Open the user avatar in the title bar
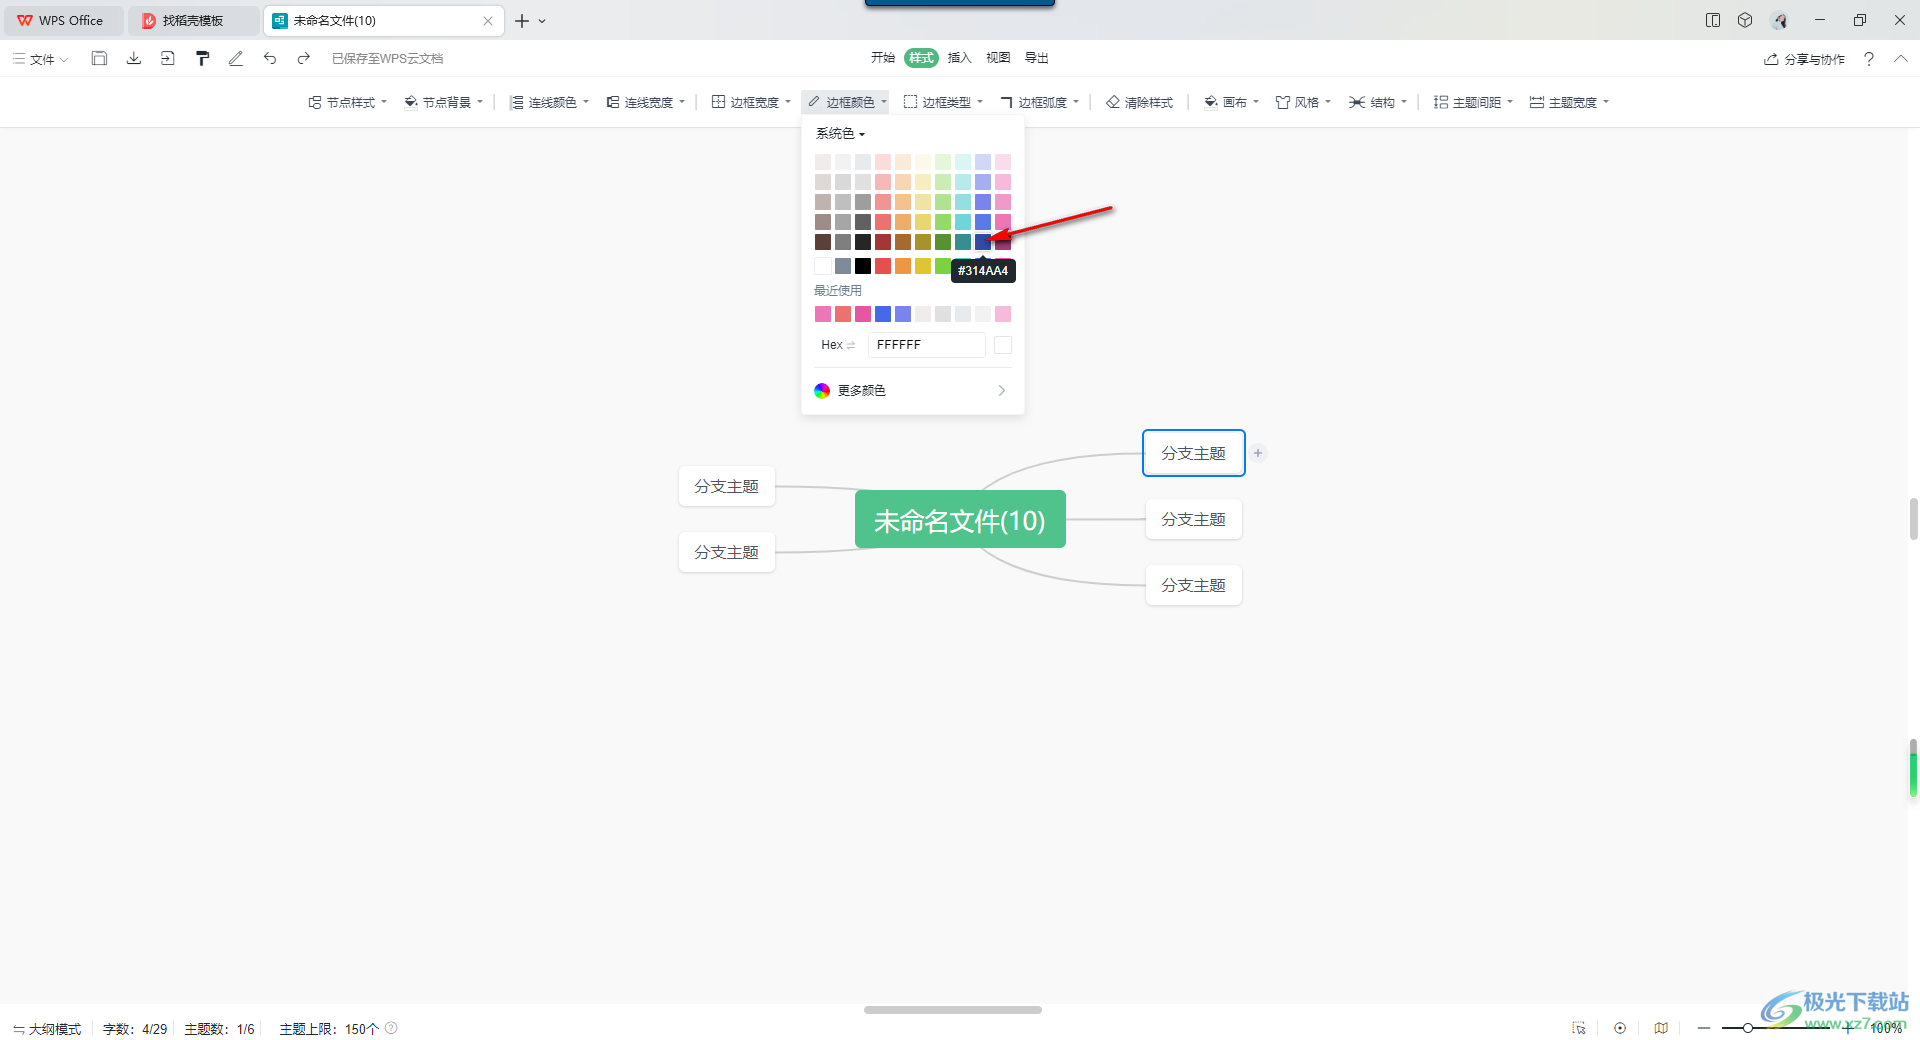 tap(1779, 20)
